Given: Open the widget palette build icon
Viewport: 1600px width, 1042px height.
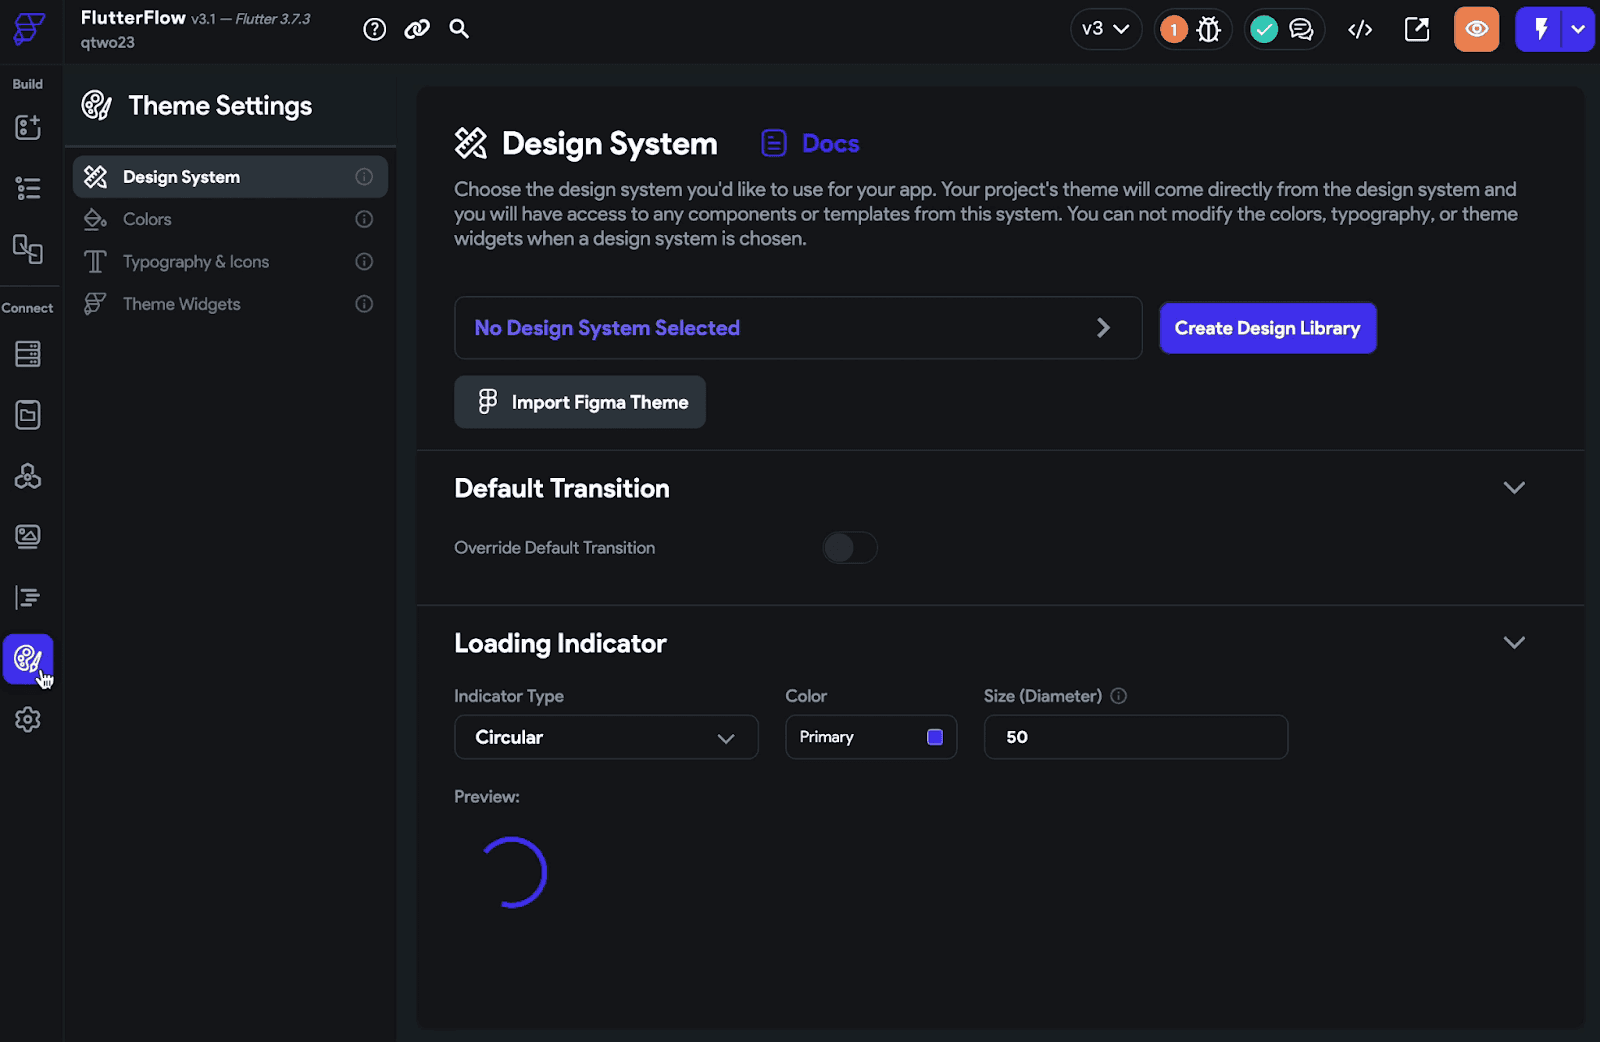Looking at the screenshot, I should (x=28, y=127).
